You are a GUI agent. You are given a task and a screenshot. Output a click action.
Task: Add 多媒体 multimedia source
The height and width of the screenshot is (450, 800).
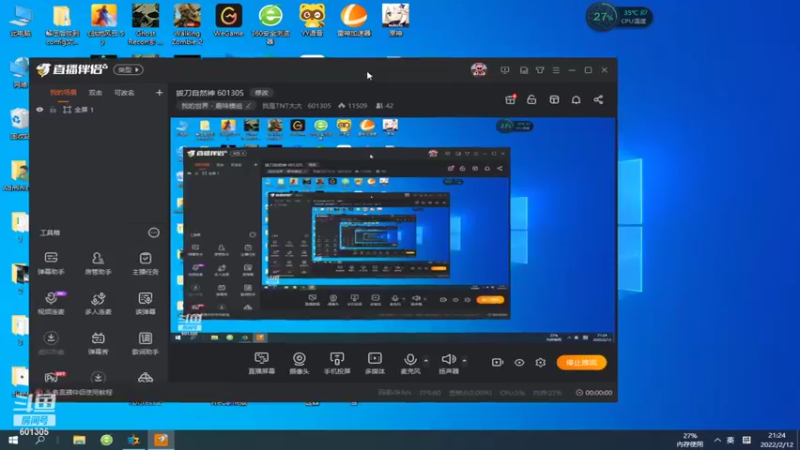[375, 363]
